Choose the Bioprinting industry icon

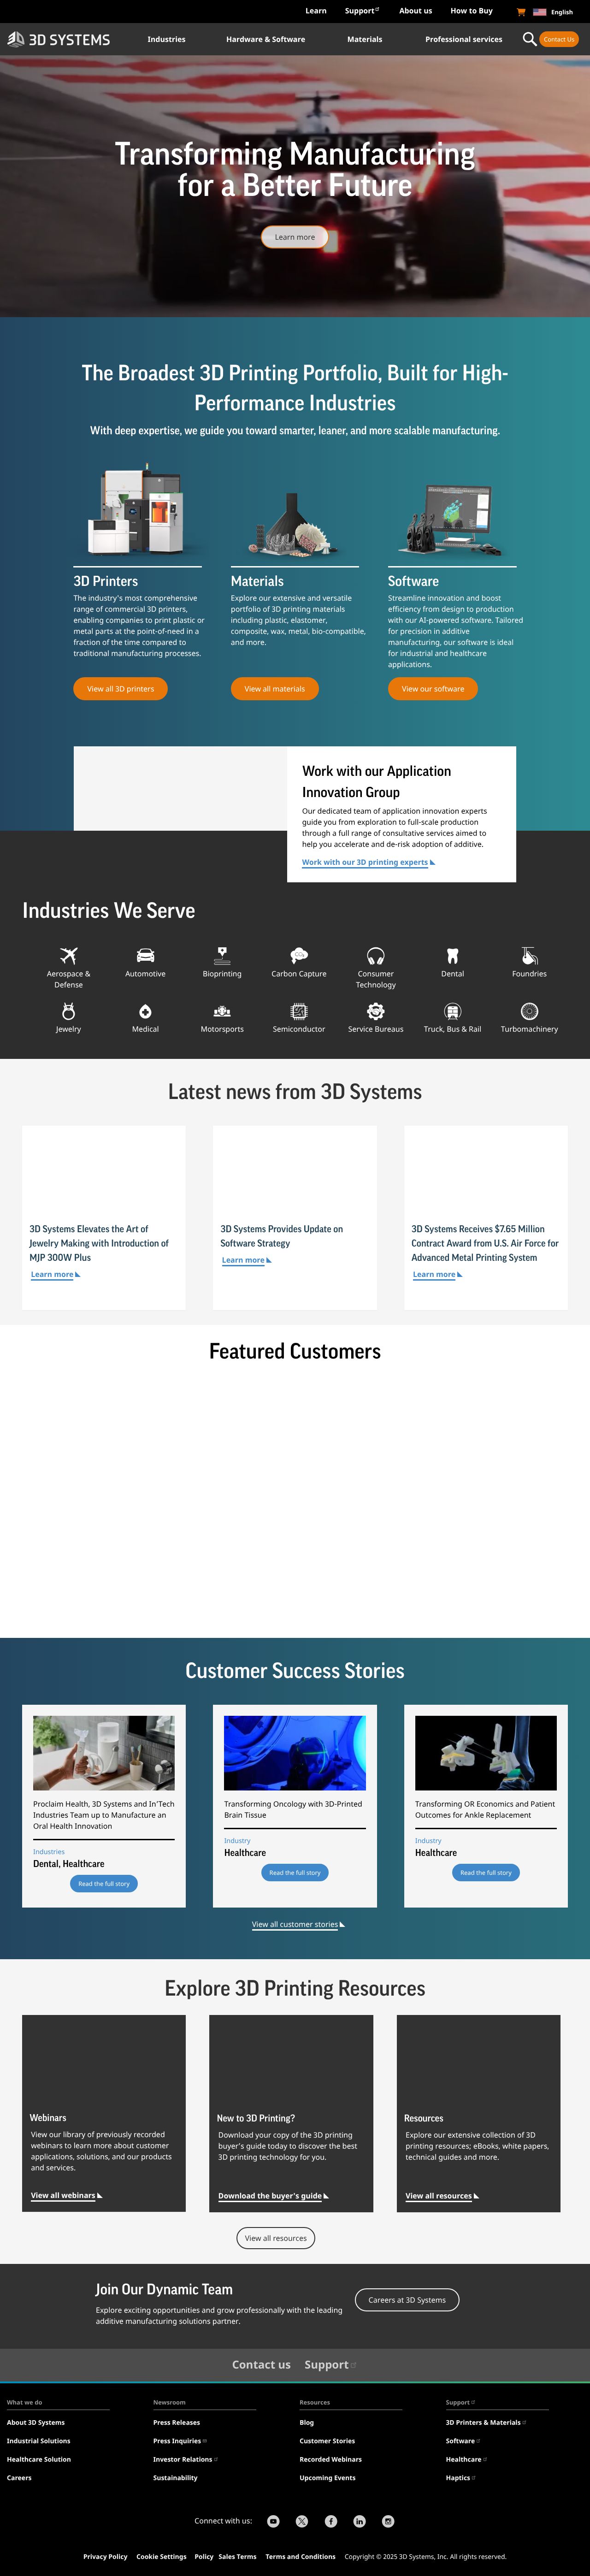click(x=222, y=955)
